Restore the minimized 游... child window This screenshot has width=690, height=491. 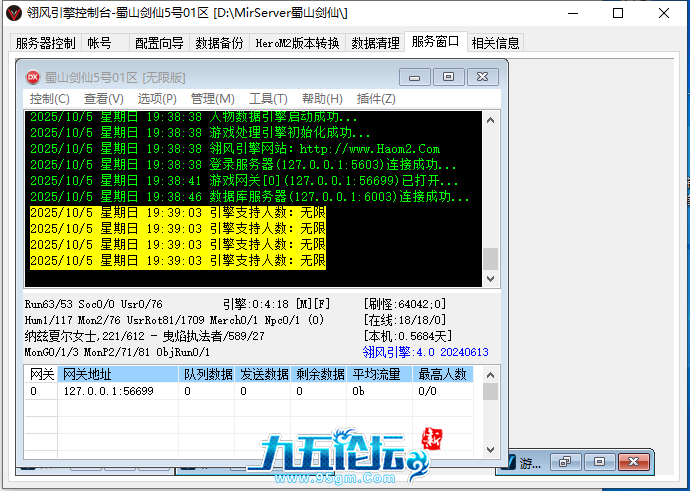(x=566, y=462)
